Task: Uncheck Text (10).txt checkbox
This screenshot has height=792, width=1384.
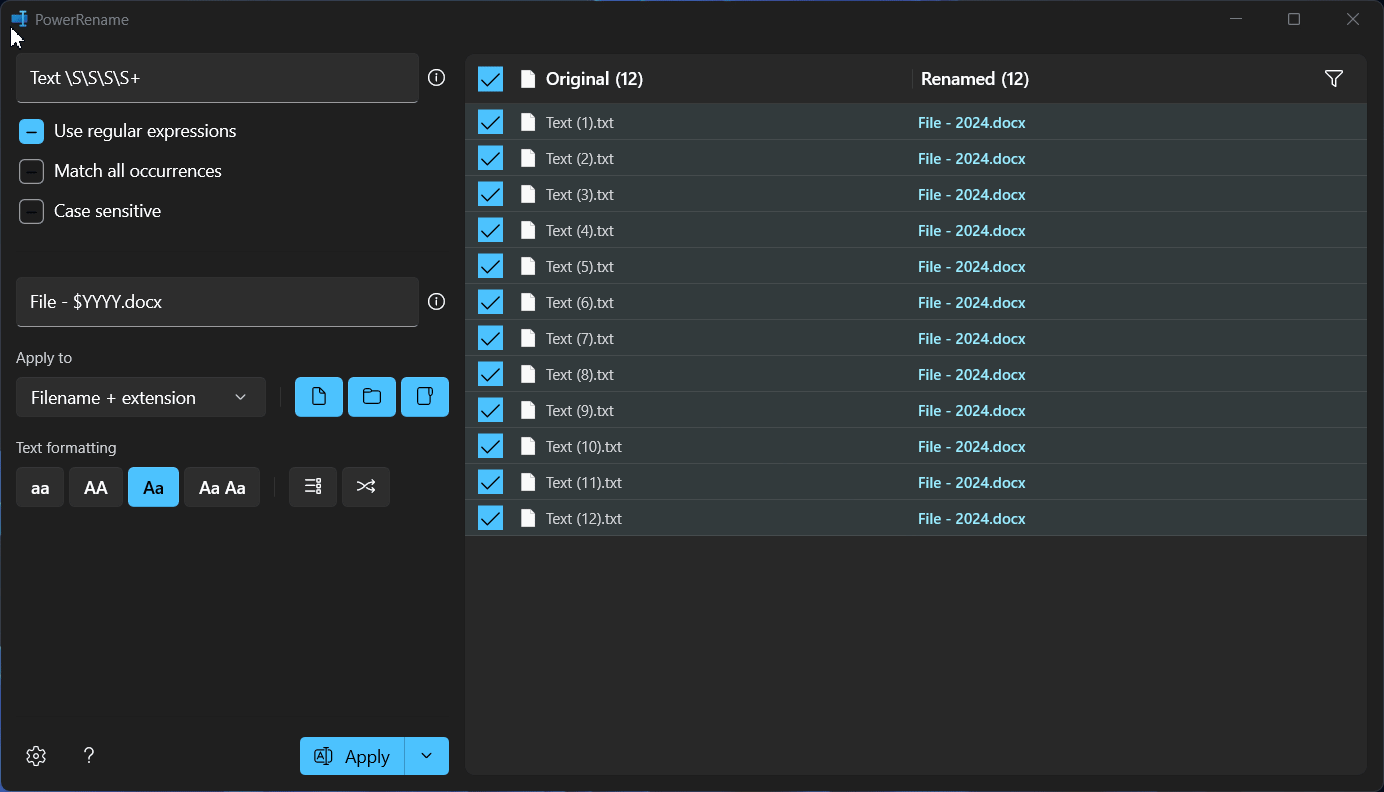Action: pos(490,446)
